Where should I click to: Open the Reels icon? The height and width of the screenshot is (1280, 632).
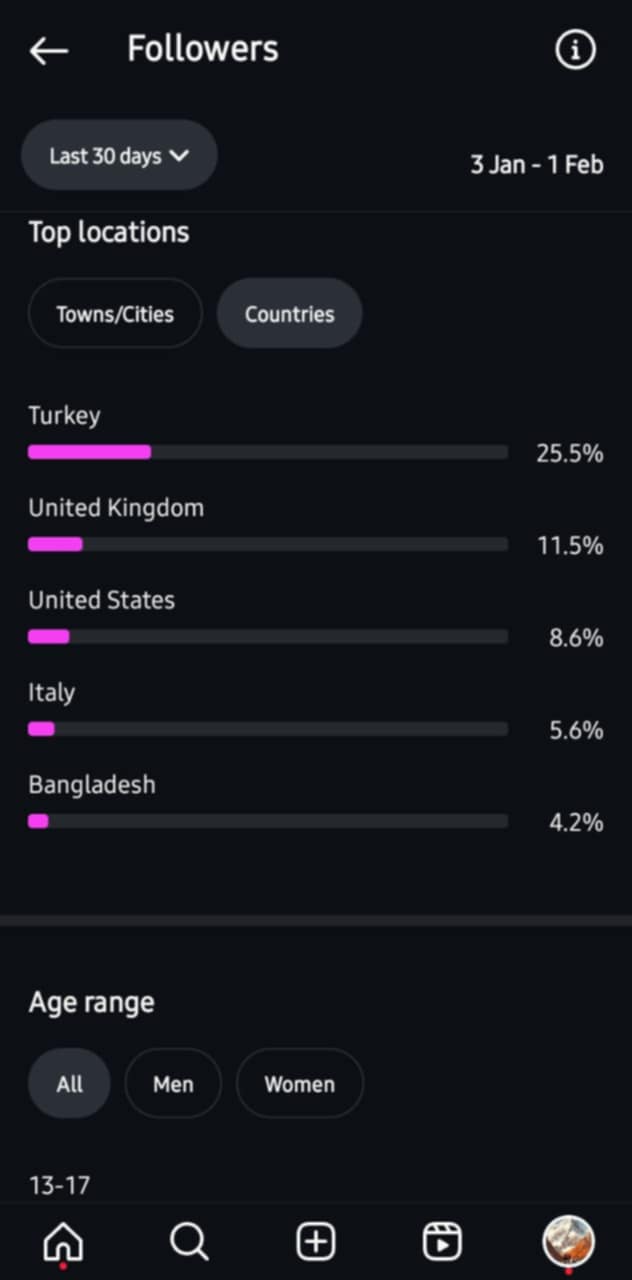tap(442, 1242)
